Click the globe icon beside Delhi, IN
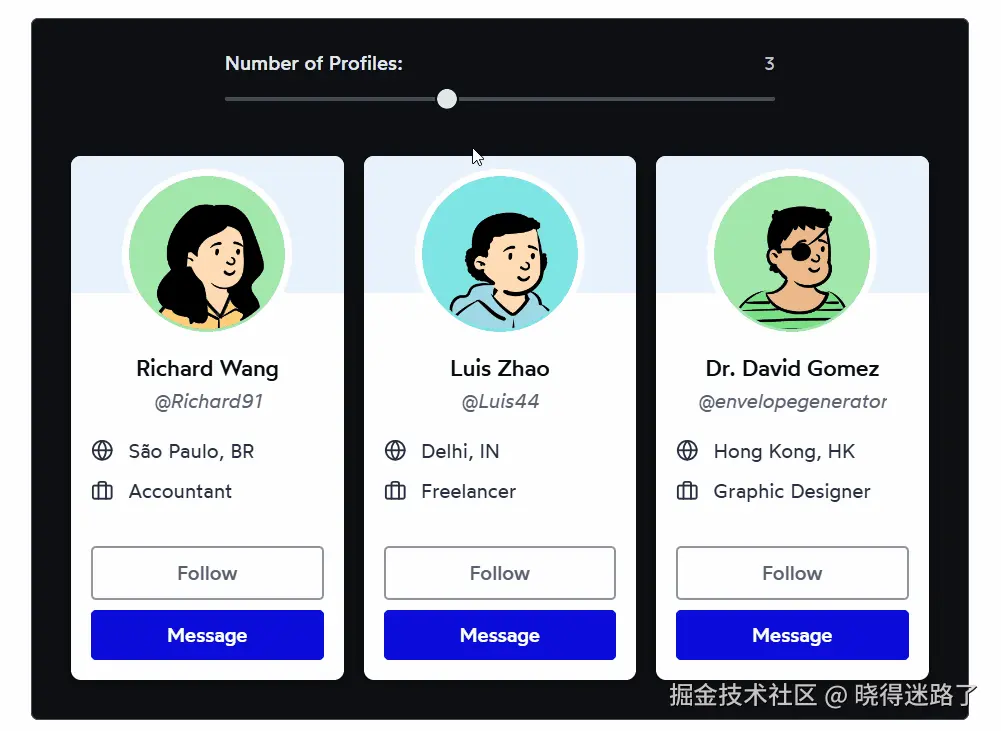1001x731 pixels. (x=395, y=451)
